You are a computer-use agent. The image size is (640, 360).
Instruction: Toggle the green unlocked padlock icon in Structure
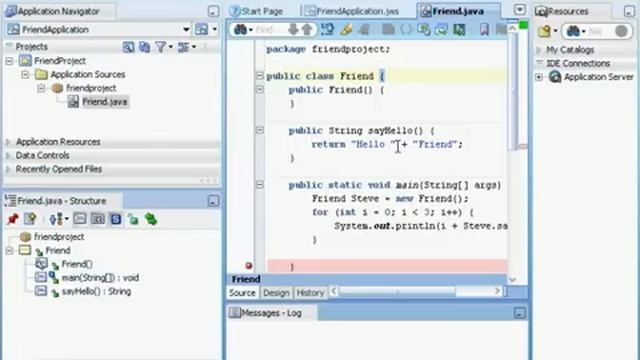[x=133, y=219]
